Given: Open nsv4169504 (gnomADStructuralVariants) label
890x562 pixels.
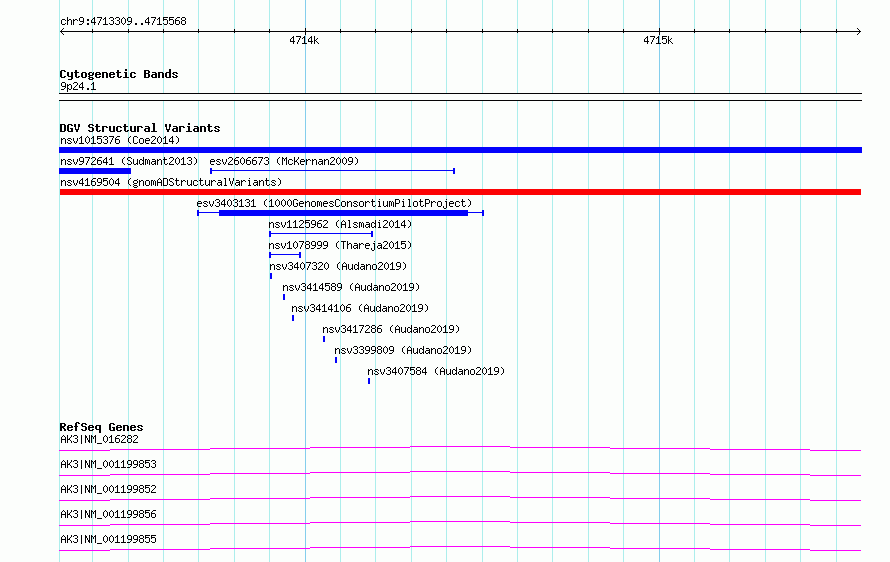Looking at the screenshot, I should pyautogui.click(x=171, y=182).
